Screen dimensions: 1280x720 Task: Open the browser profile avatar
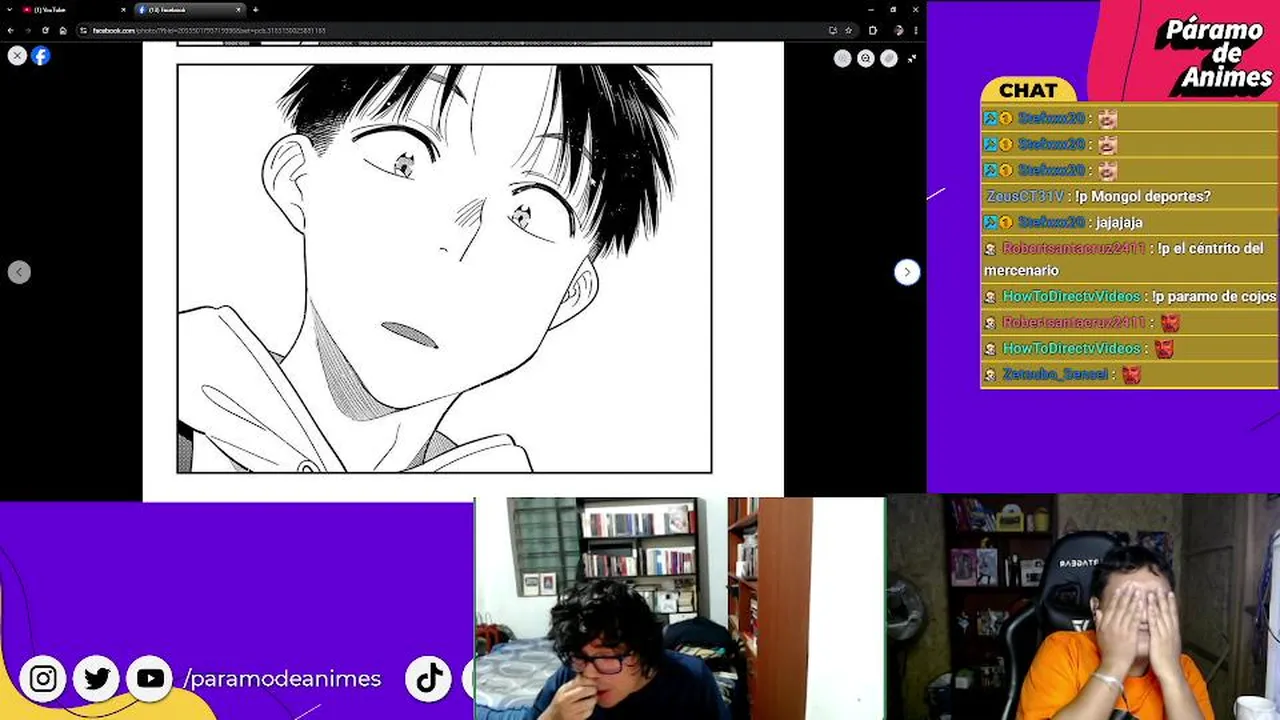[899, 30]
